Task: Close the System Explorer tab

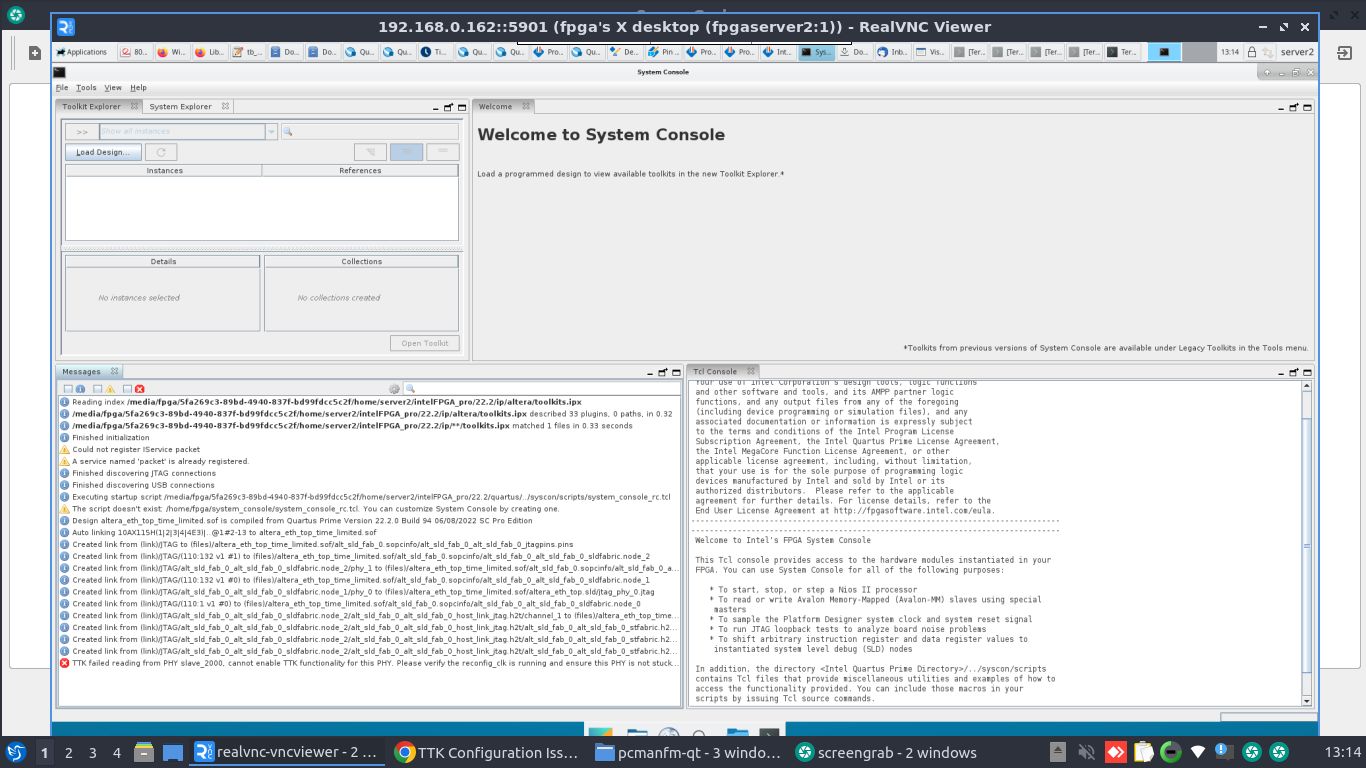Action: click(225, 106)
